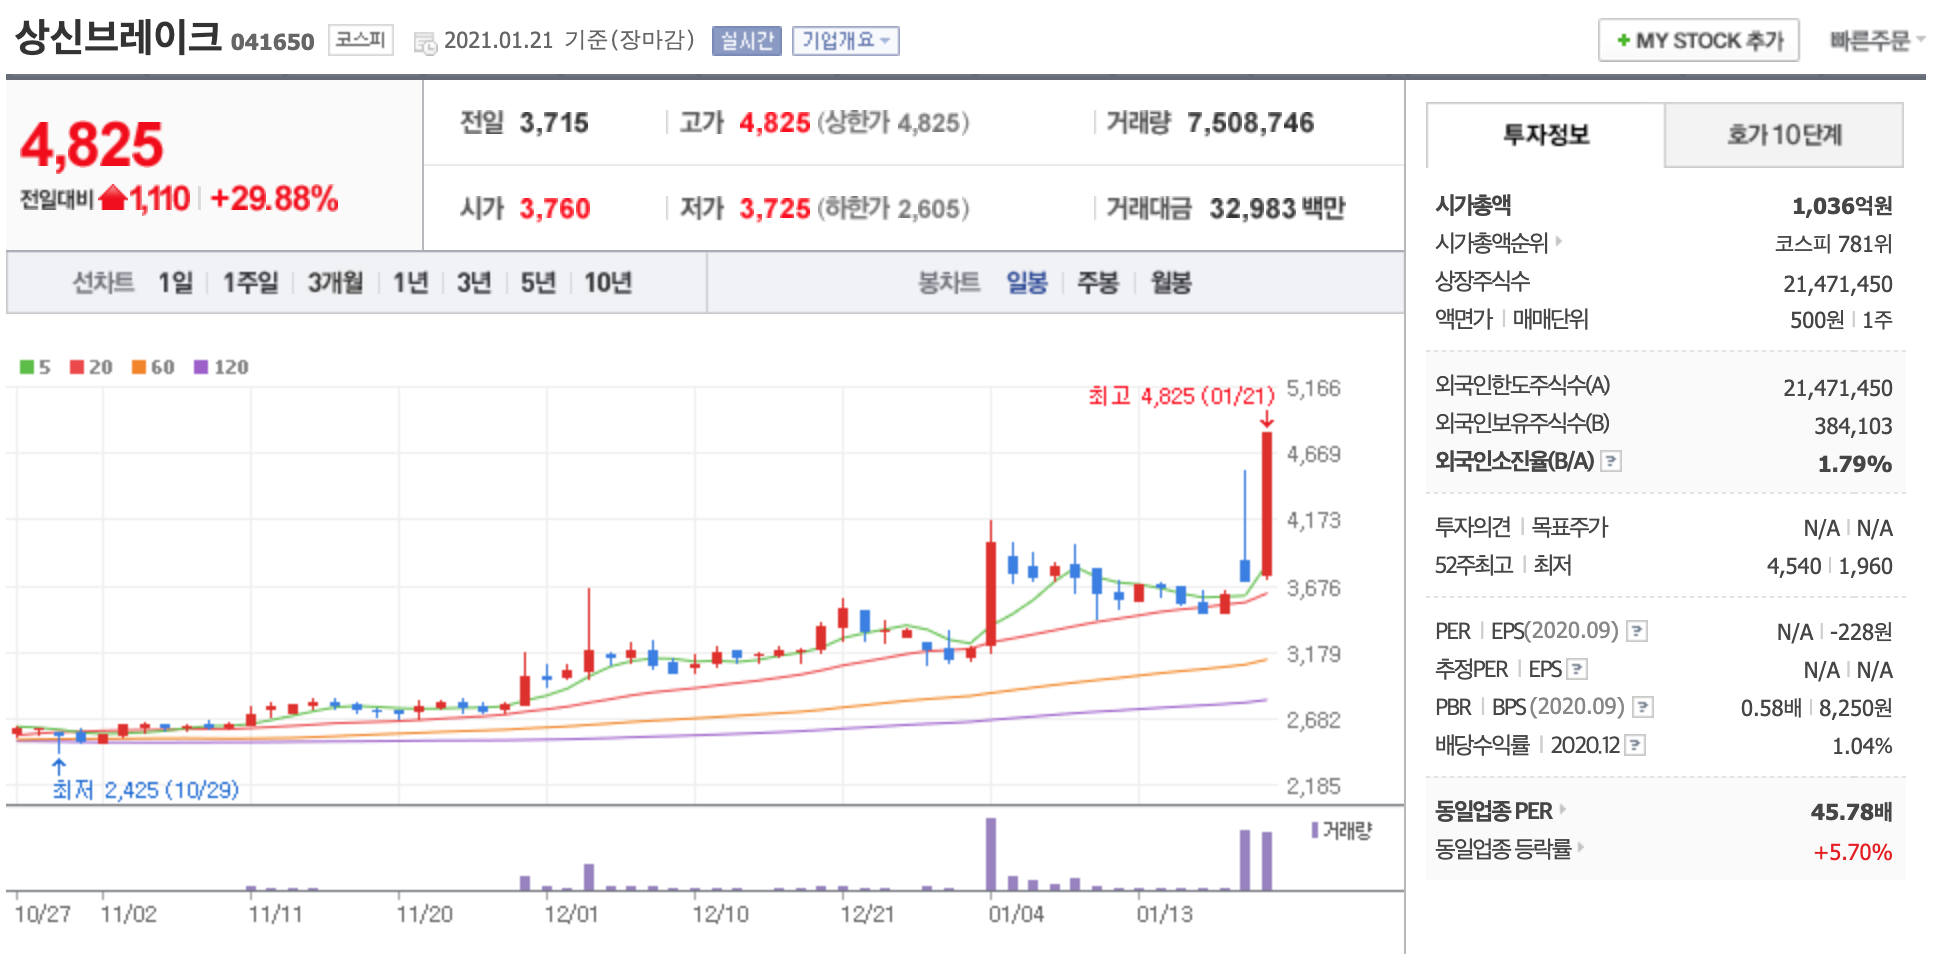Screen dimensions: 1950x954
Task: Click the purple 거래량 volume legend marker
Action: point(1315,830)
